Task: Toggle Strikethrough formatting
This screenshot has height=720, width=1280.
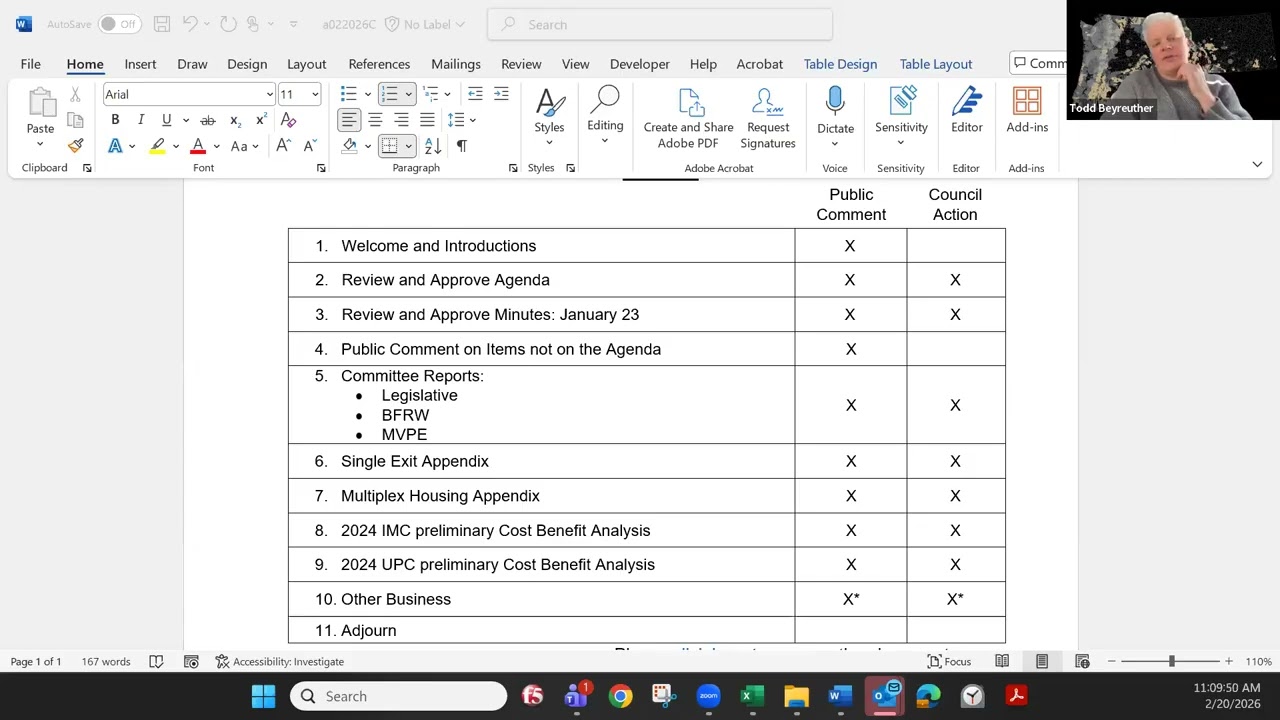Action: (208, 120)
